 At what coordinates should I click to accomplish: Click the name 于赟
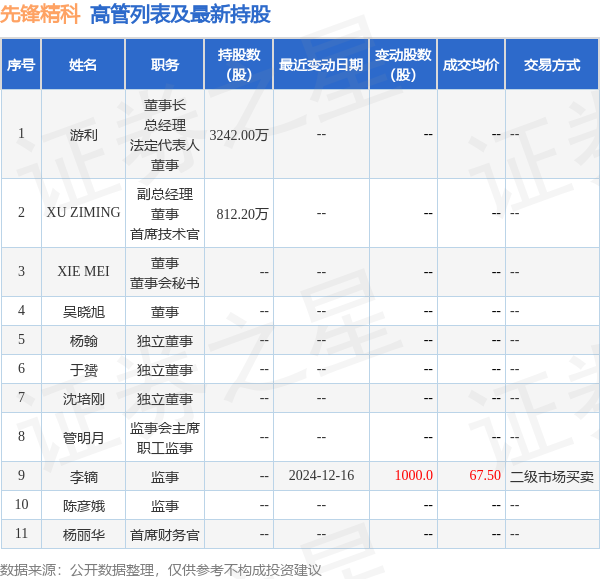[x=83, y=370]
